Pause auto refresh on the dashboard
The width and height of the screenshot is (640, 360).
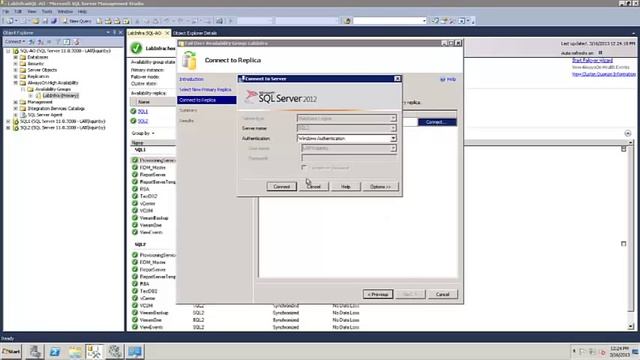coord(600,53)
